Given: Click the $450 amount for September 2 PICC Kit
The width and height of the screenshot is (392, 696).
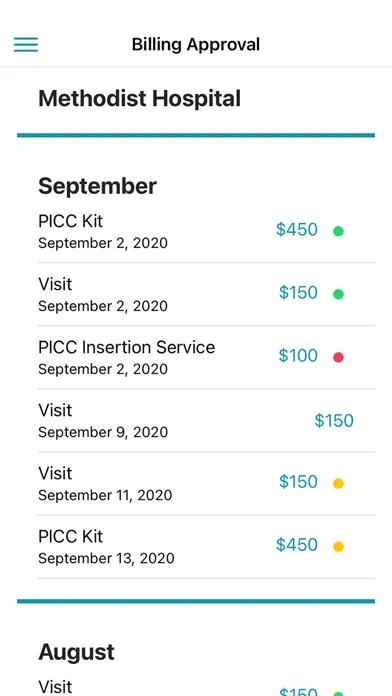Looking at the screenshot, I should point(297,229).
